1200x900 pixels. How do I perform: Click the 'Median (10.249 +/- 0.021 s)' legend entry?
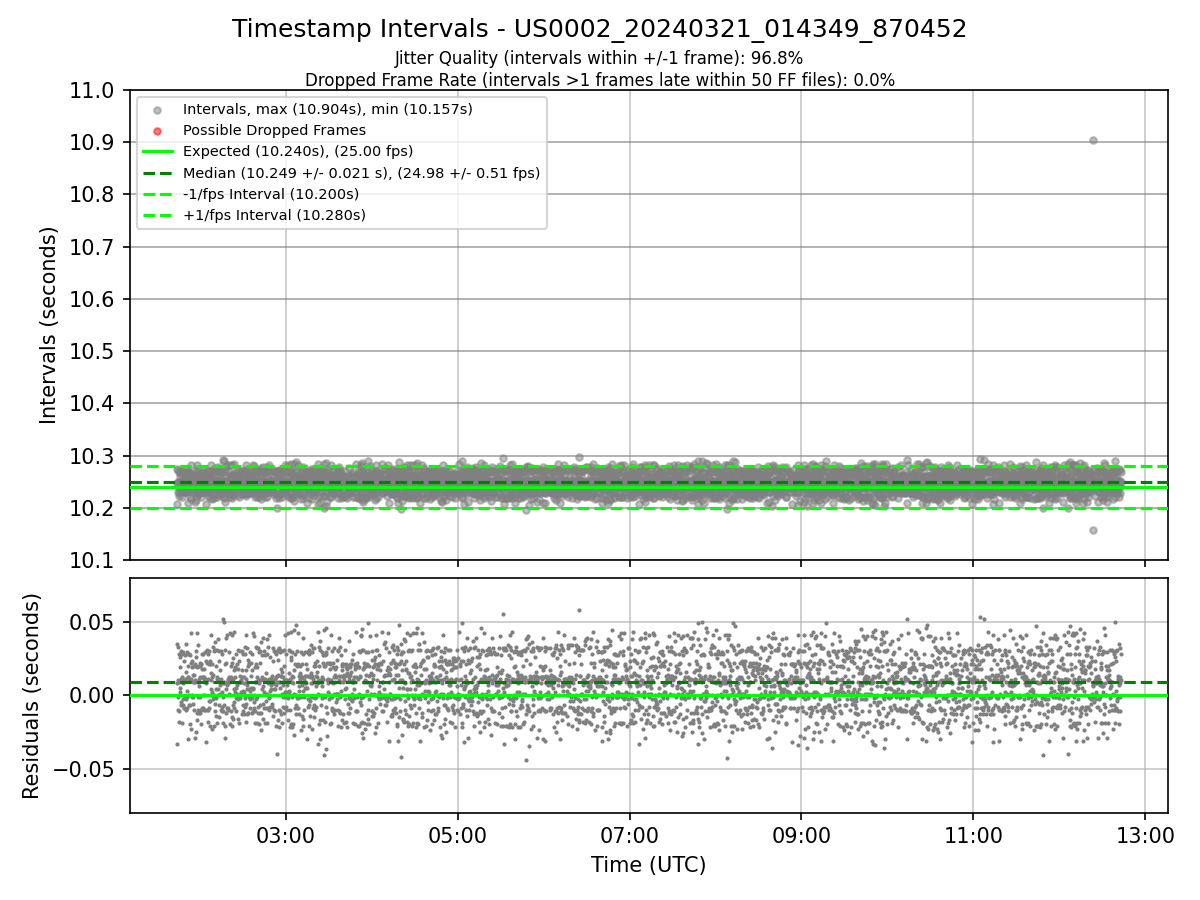coord(361,173)
